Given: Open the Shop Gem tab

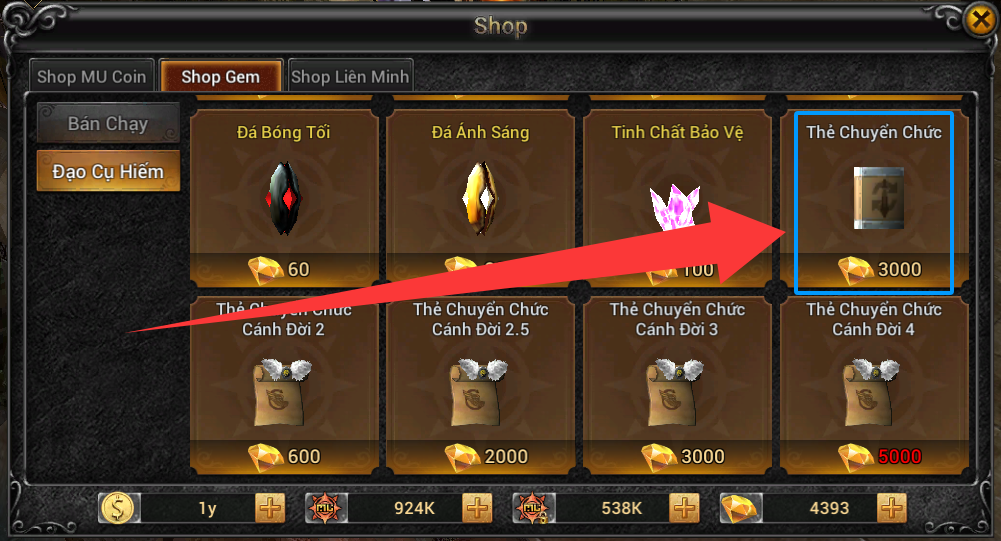Looking at the screenshot, I should (x=221, y=76).
